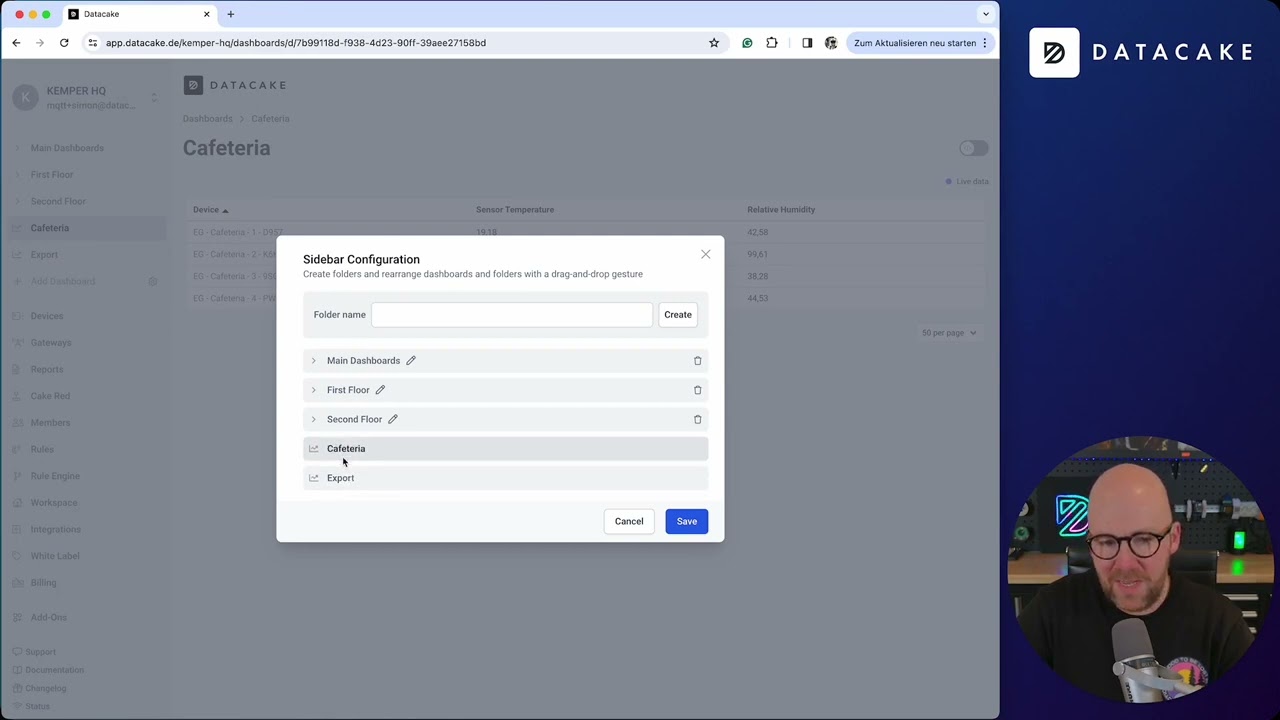Open Cake Red in the sidebar
Viewport: 1280px width, 720px height.
tap(50, 396)
